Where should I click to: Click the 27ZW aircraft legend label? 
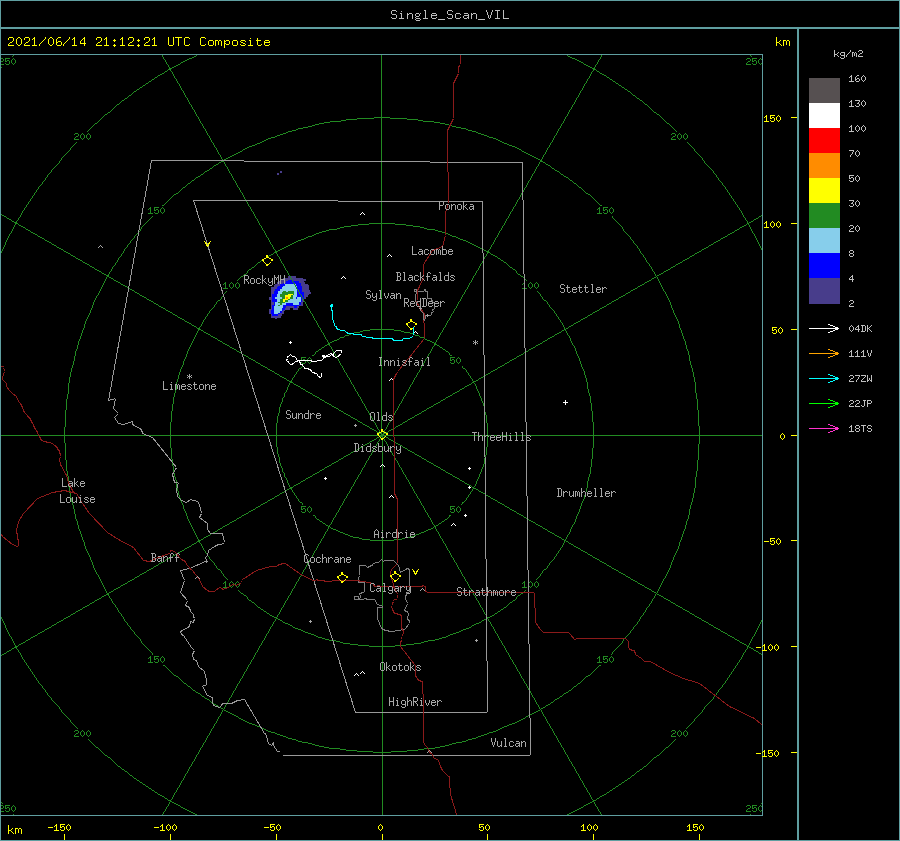click(x=860, y=379)
